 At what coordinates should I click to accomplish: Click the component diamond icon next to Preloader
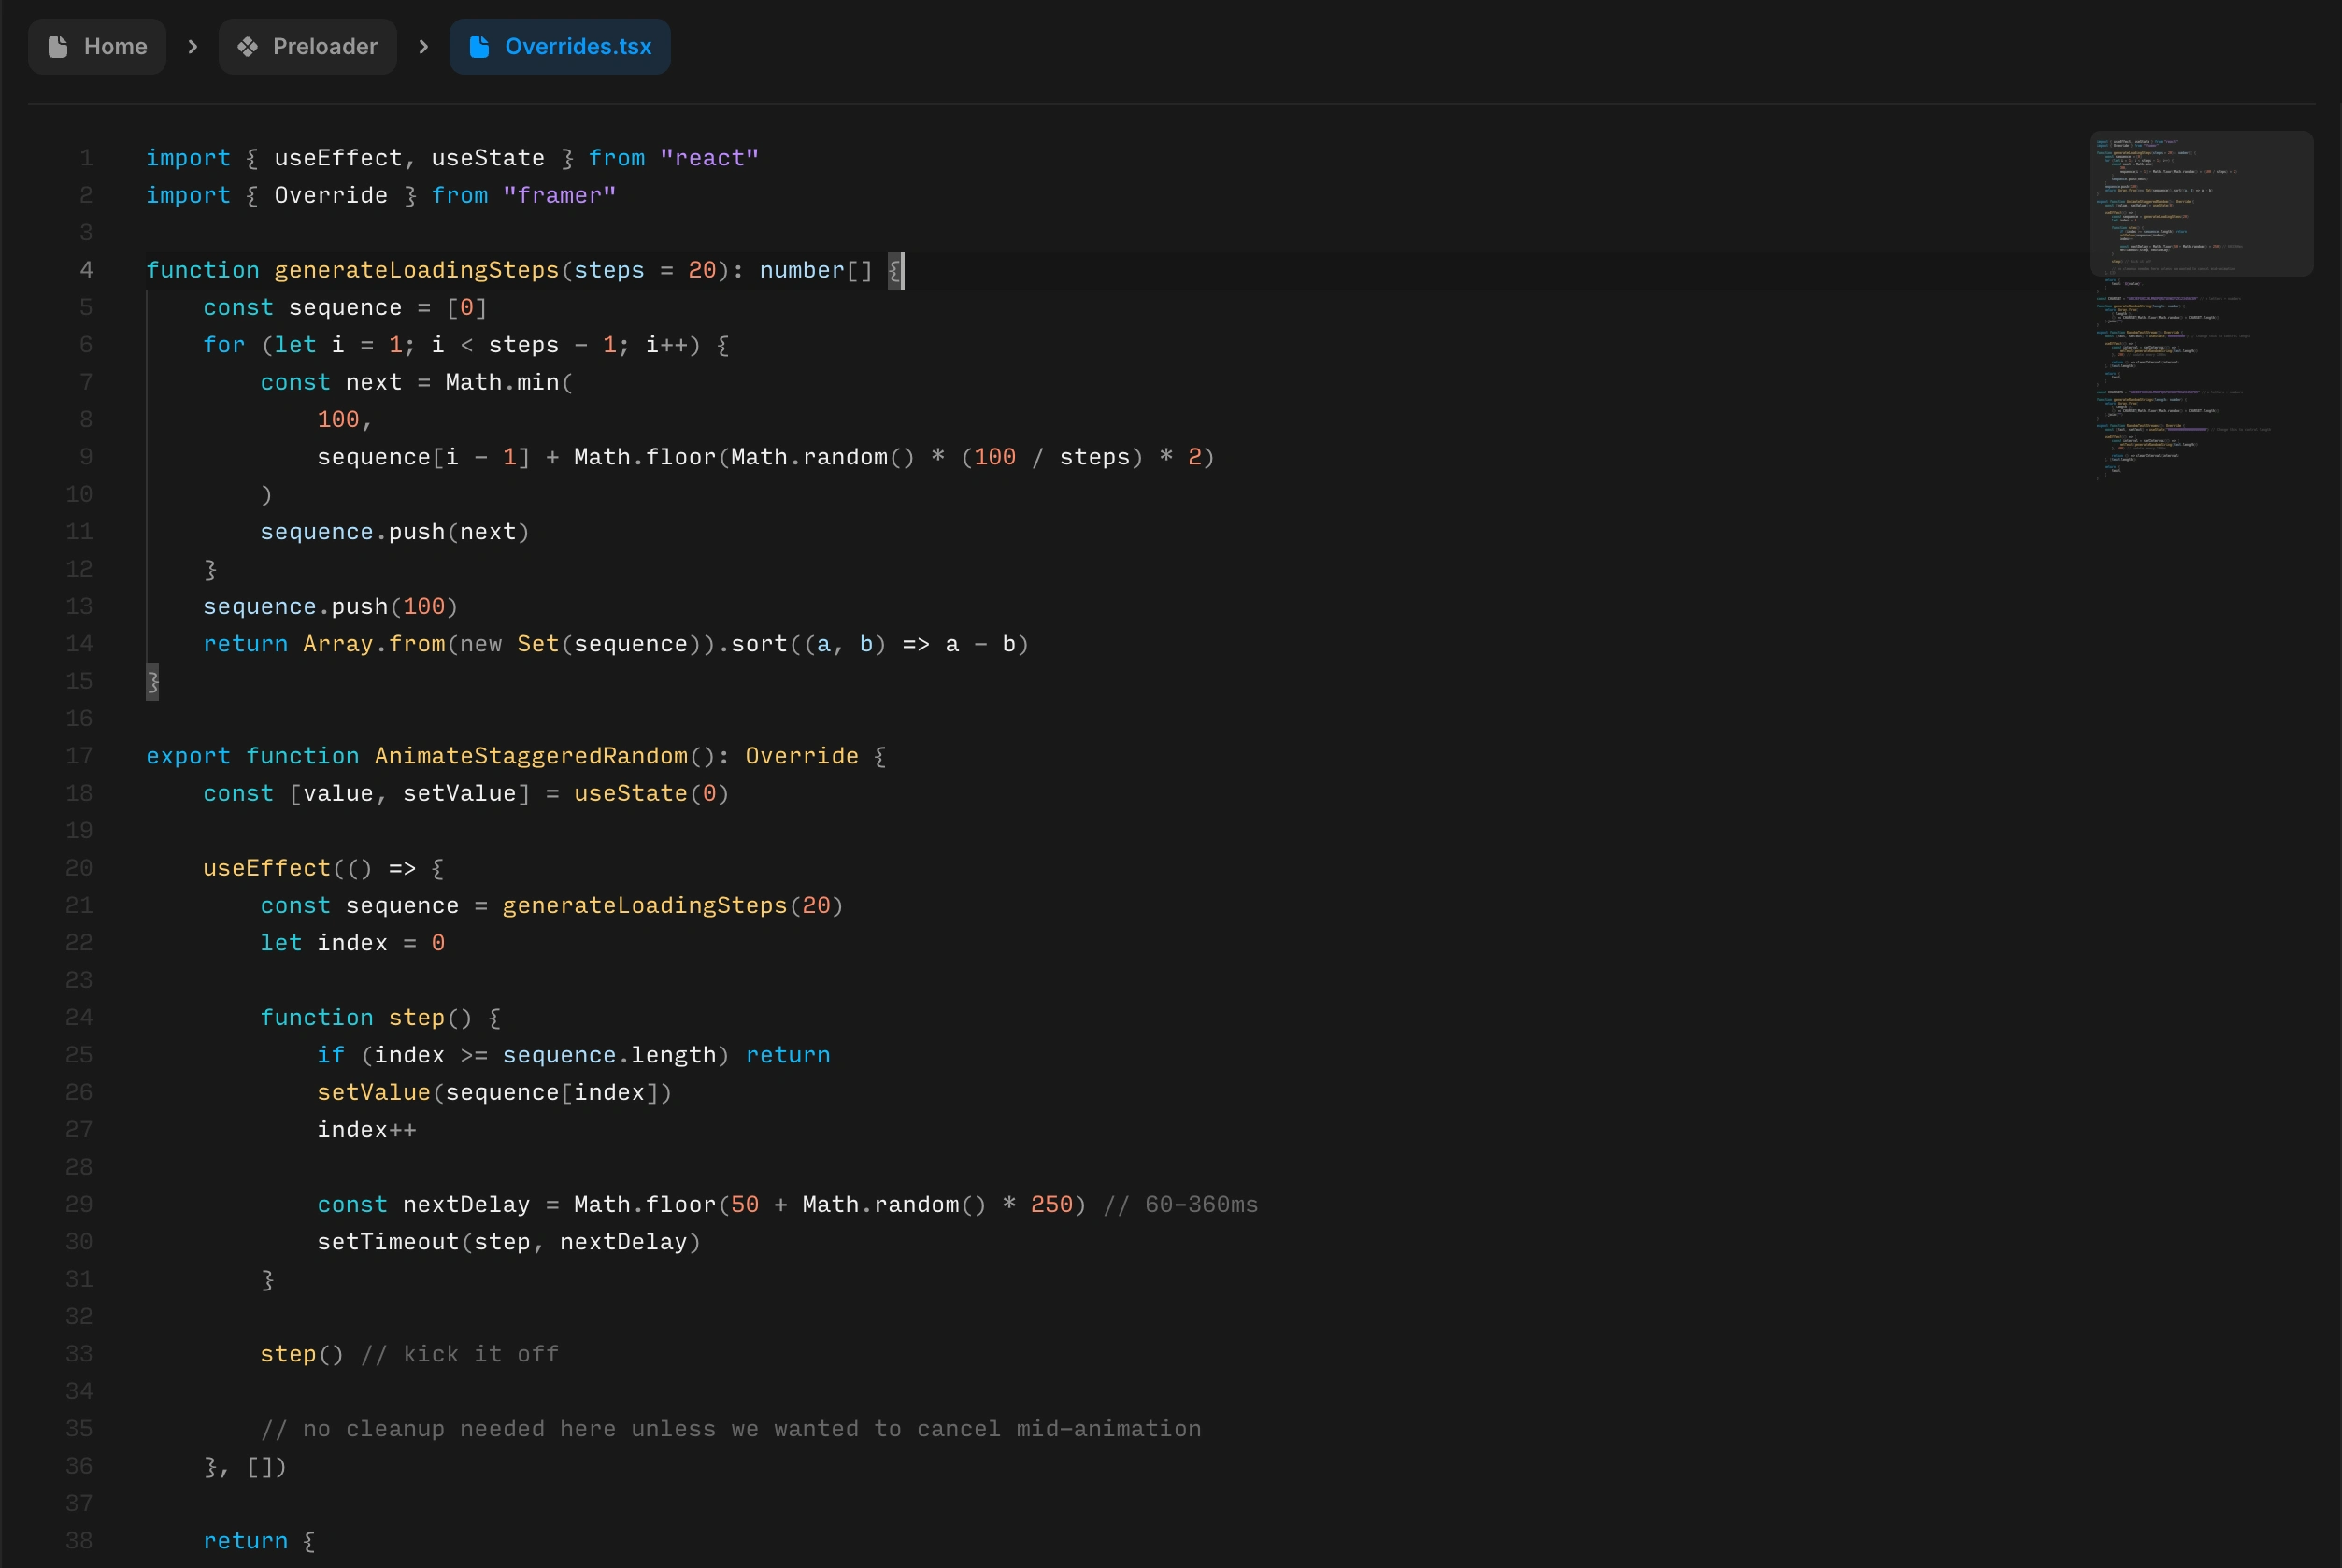point(247,46)
